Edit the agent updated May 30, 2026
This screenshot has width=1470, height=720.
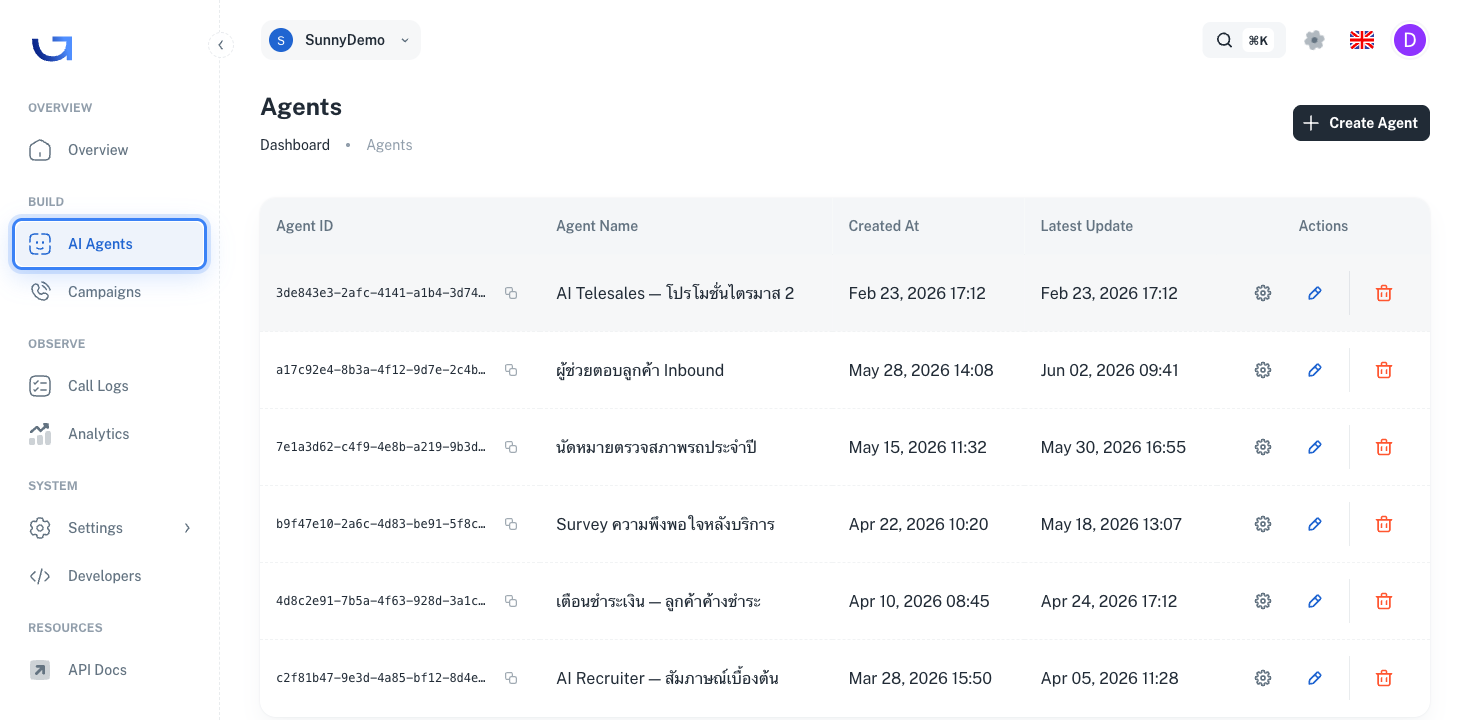click(1315, 447)
